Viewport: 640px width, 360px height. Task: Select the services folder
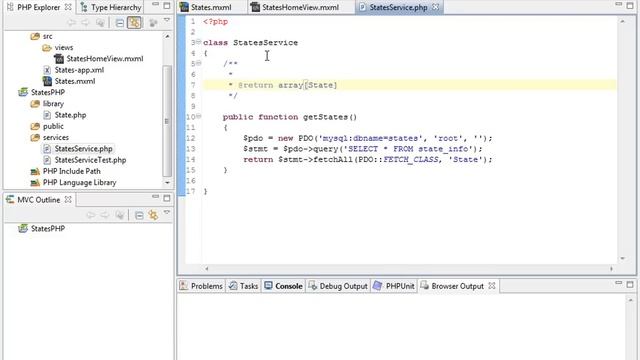[56, 138]
